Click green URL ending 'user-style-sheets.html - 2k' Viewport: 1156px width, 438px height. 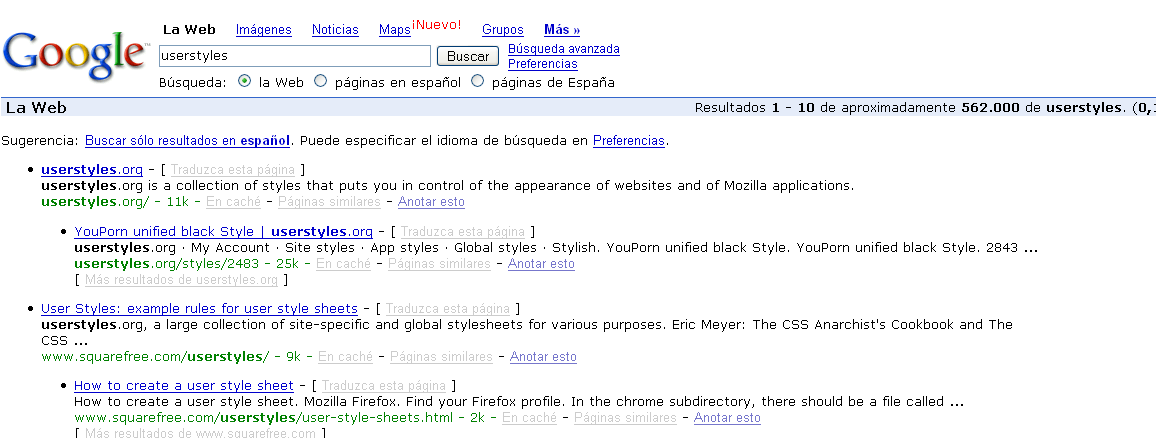(279, 417)
